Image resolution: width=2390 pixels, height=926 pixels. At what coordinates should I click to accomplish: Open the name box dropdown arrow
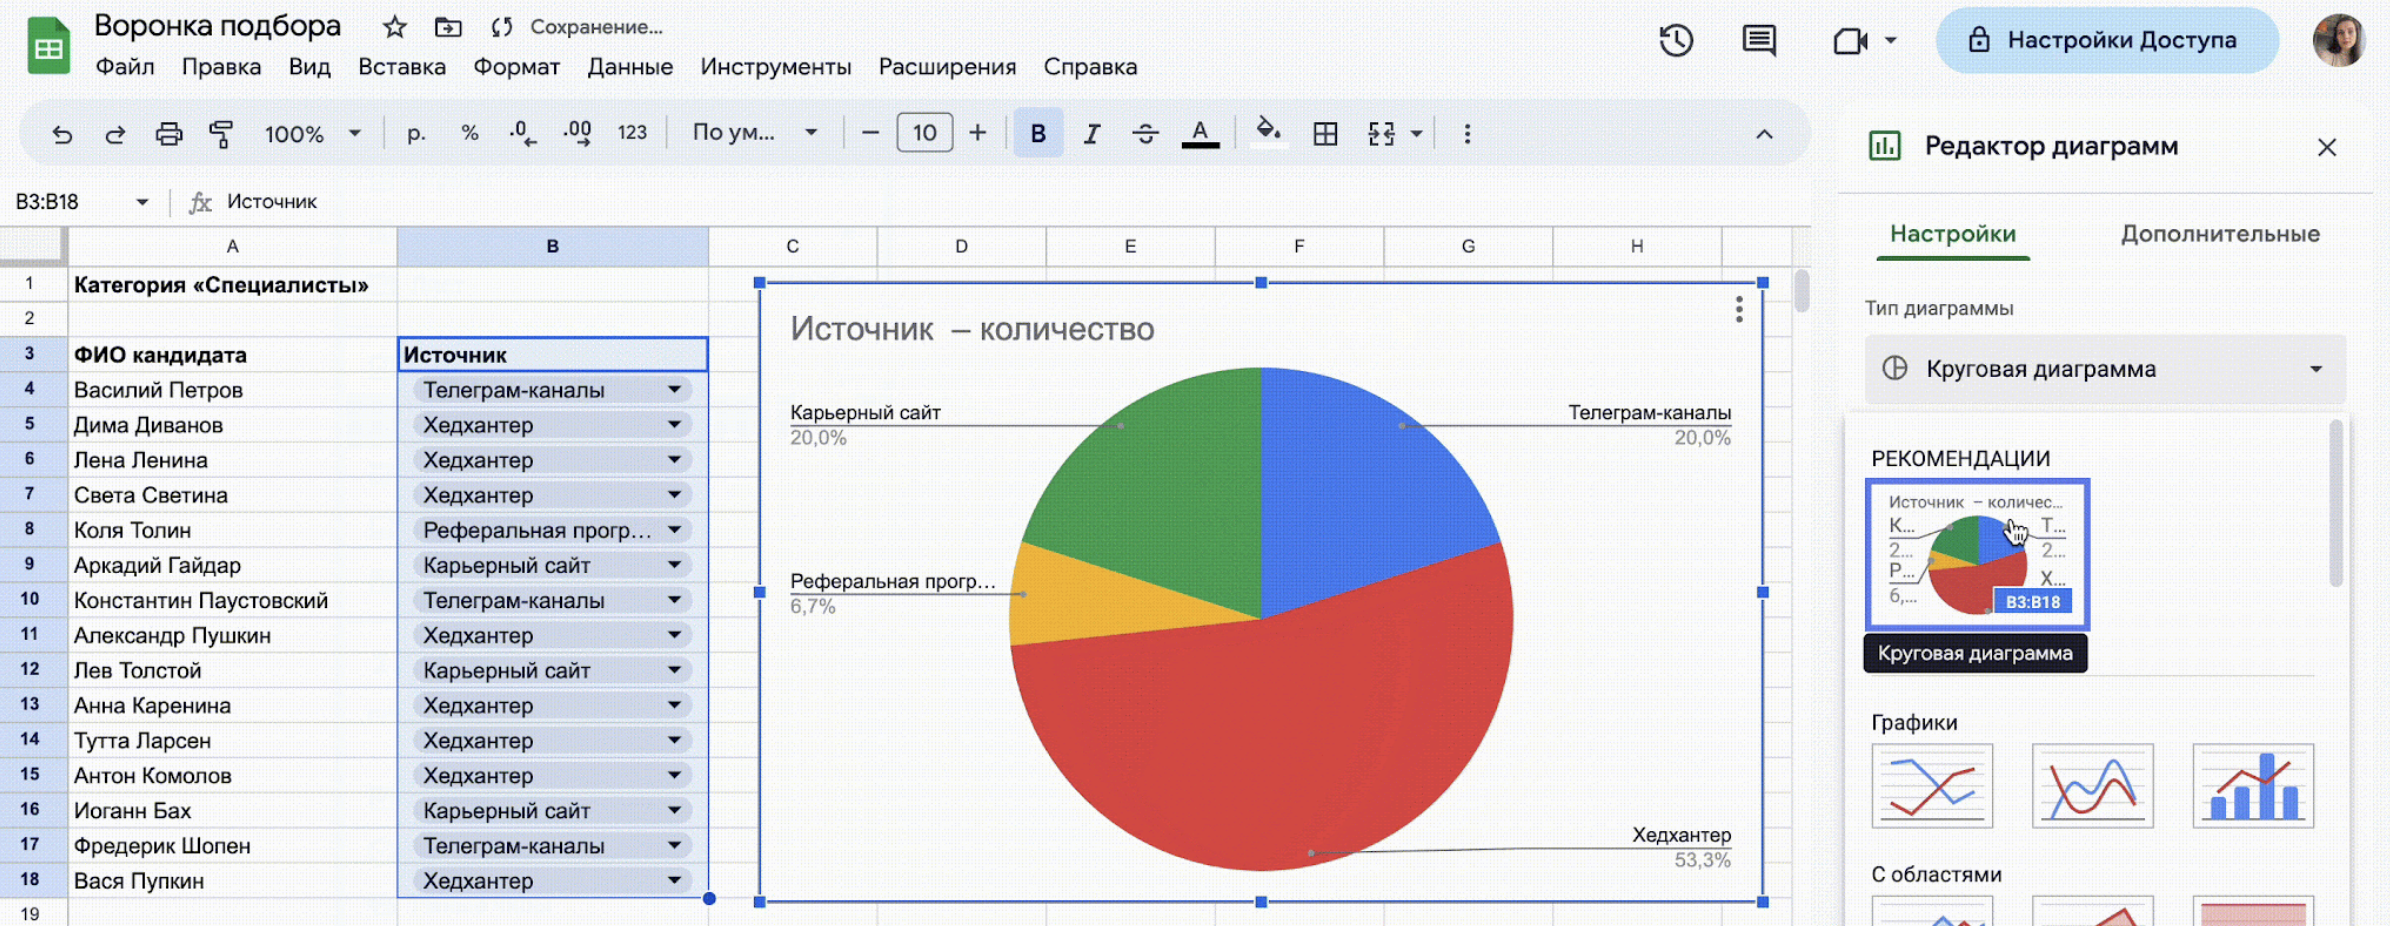[142, 202]
